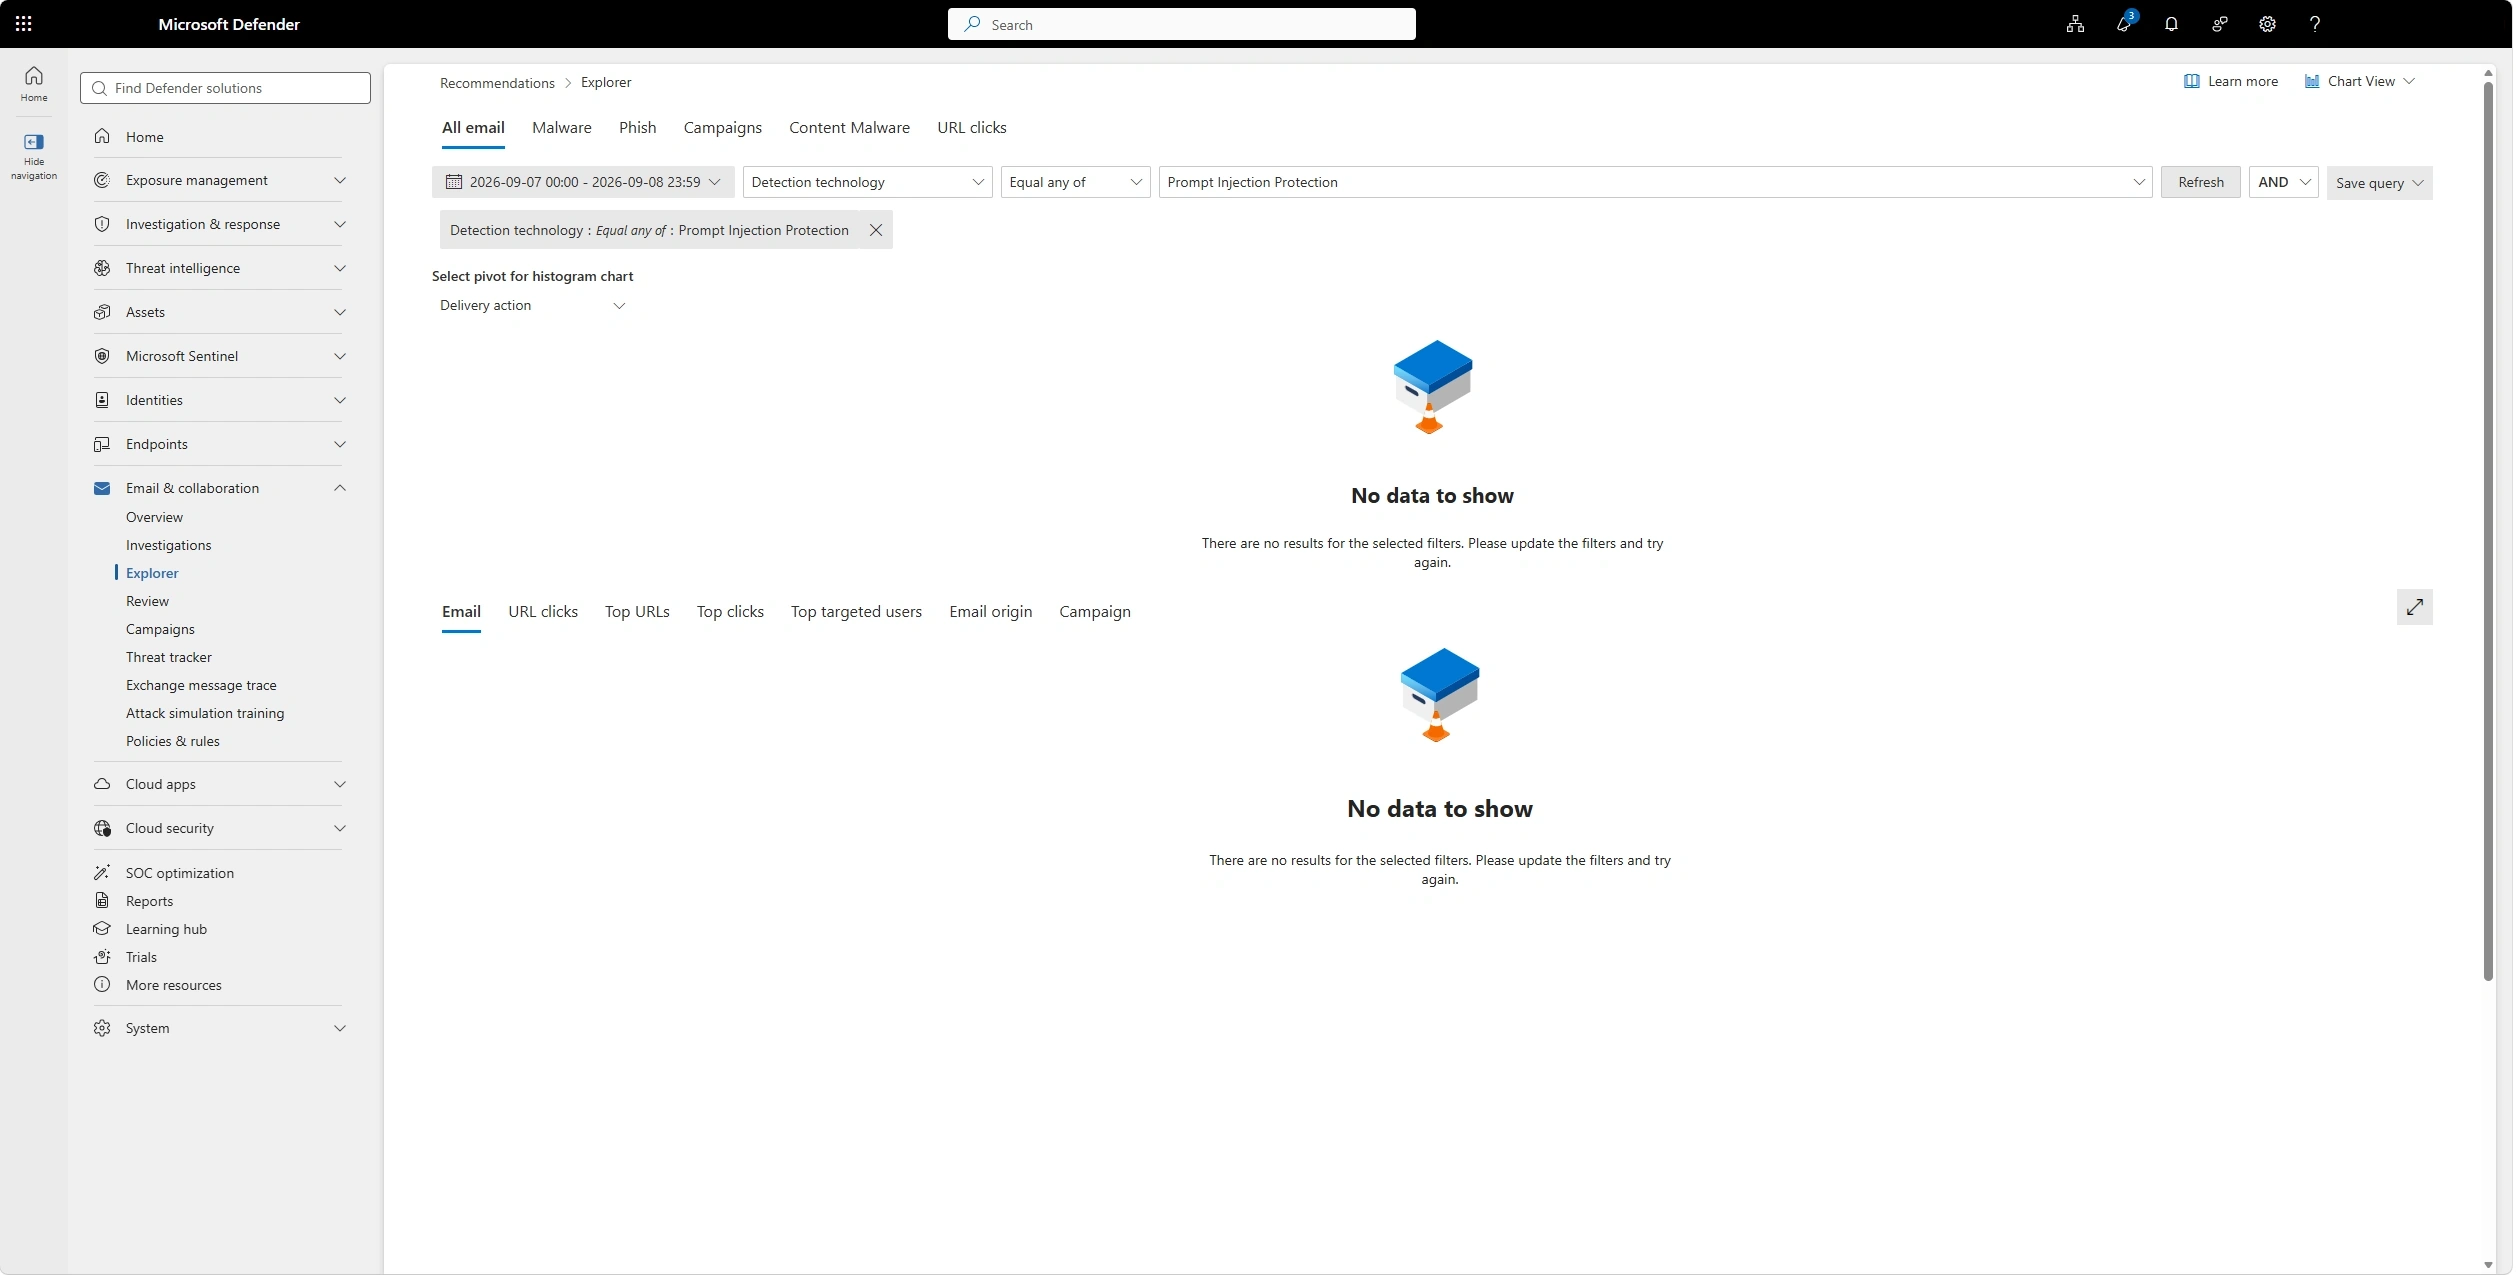Screen dimensions: 2516x1275
Task: Open the date range dropdown
Action: (x=583, y=182)
